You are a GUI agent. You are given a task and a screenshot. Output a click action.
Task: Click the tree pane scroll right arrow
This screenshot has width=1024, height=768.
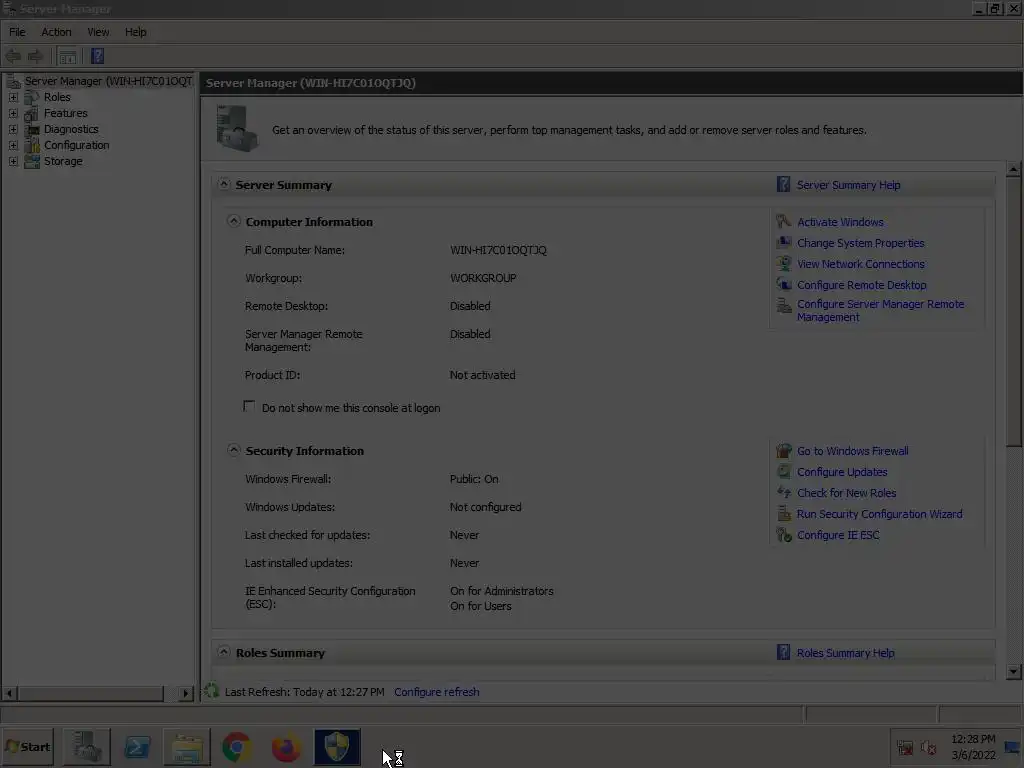[185, 693]
